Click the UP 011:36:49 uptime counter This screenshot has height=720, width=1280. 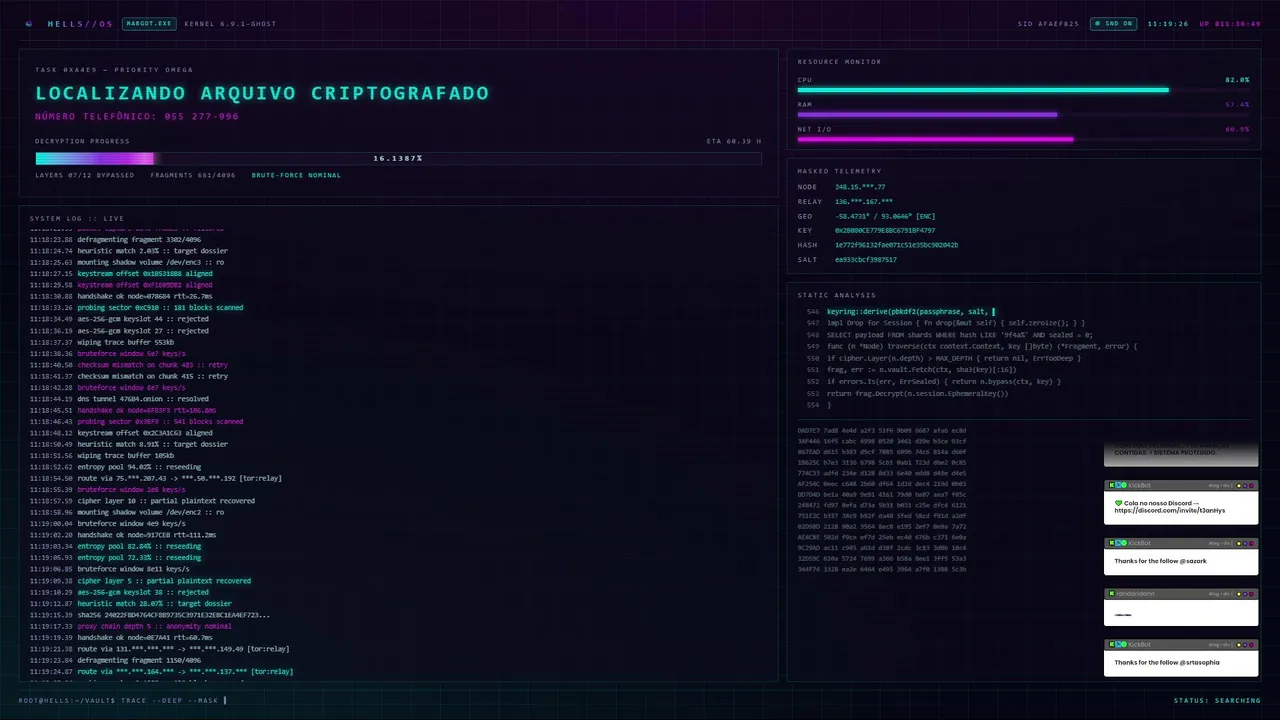[1230, 23]
